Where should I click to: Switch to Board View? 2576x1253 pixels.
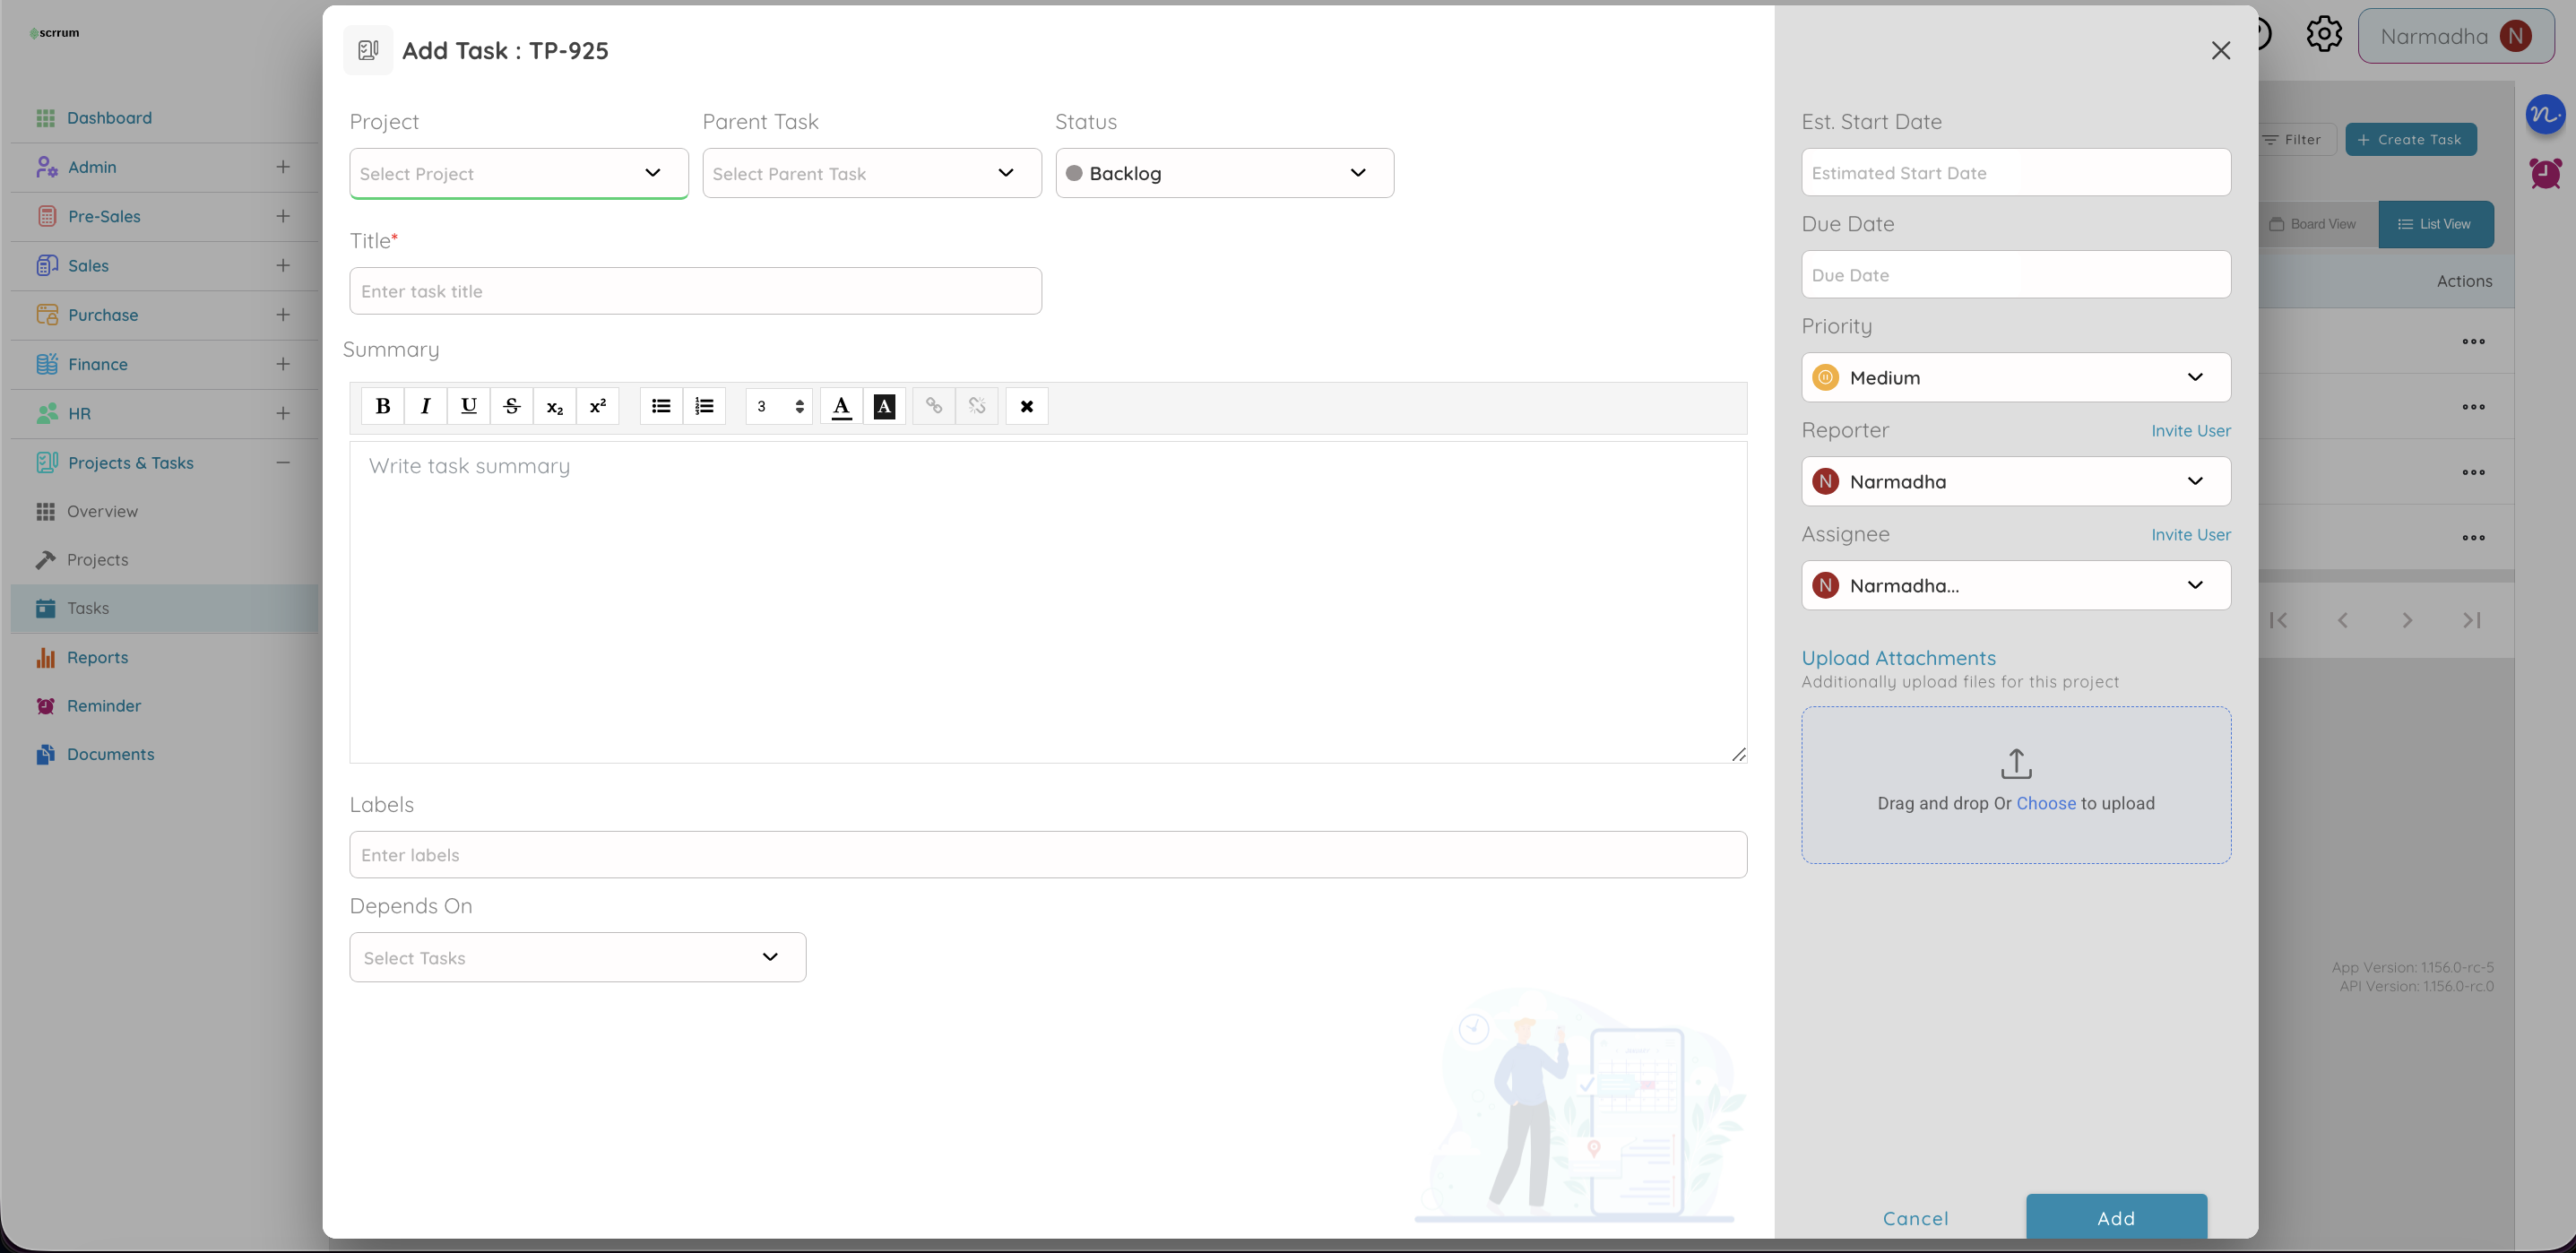2314,224
